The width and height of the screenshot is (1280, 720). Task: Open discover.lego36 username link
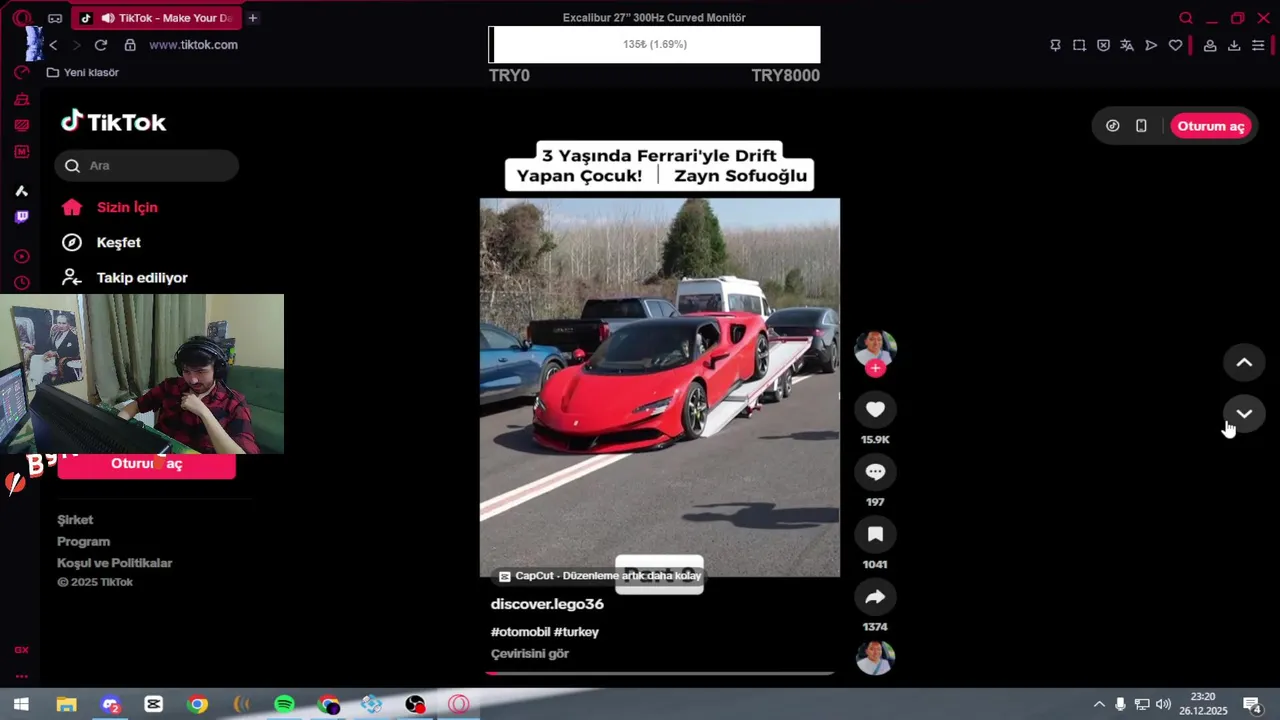point(547,604)
